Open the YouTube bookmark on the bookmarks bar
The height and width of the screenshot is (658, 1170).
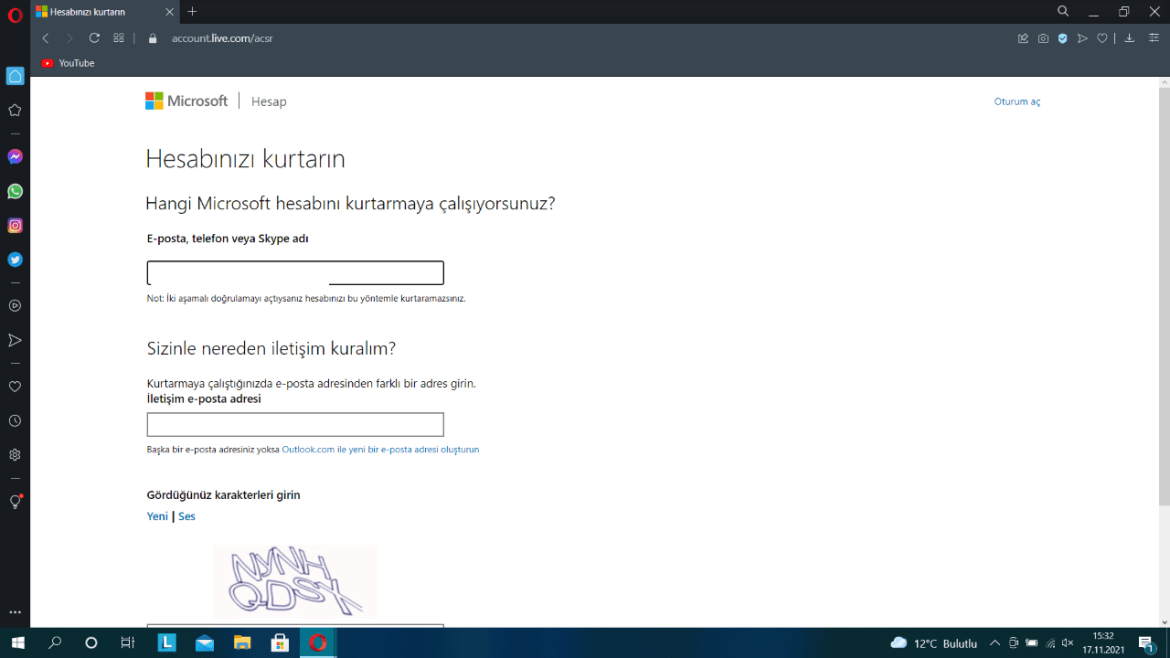[68, 62]
